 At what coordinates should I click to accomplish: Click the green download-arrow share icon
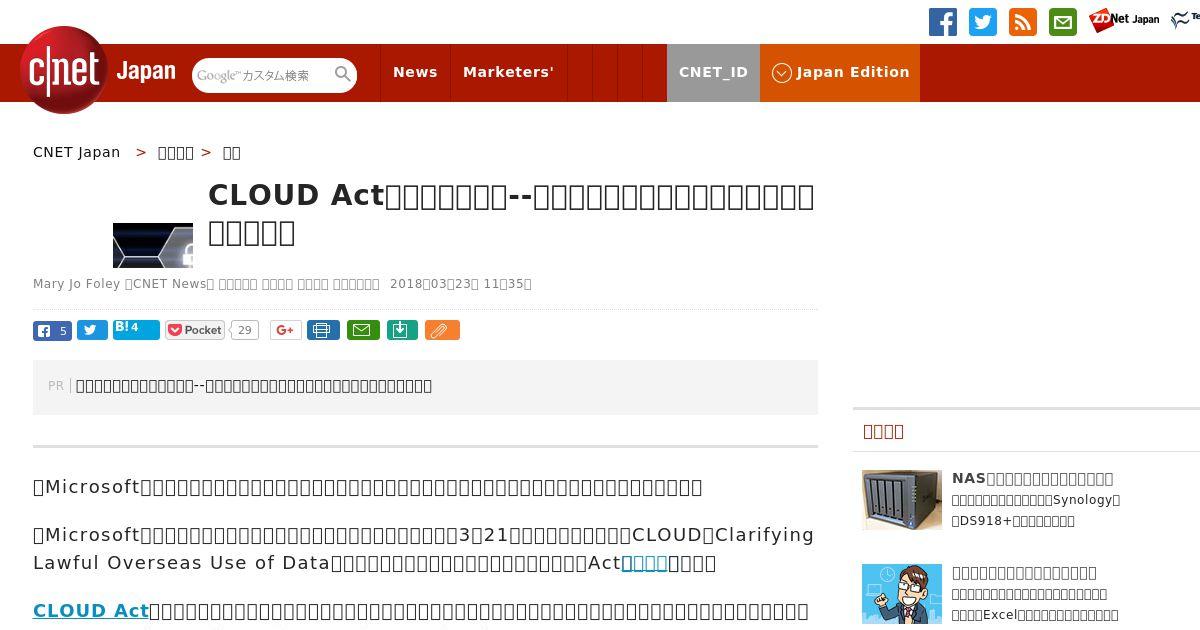coord(402,330)
